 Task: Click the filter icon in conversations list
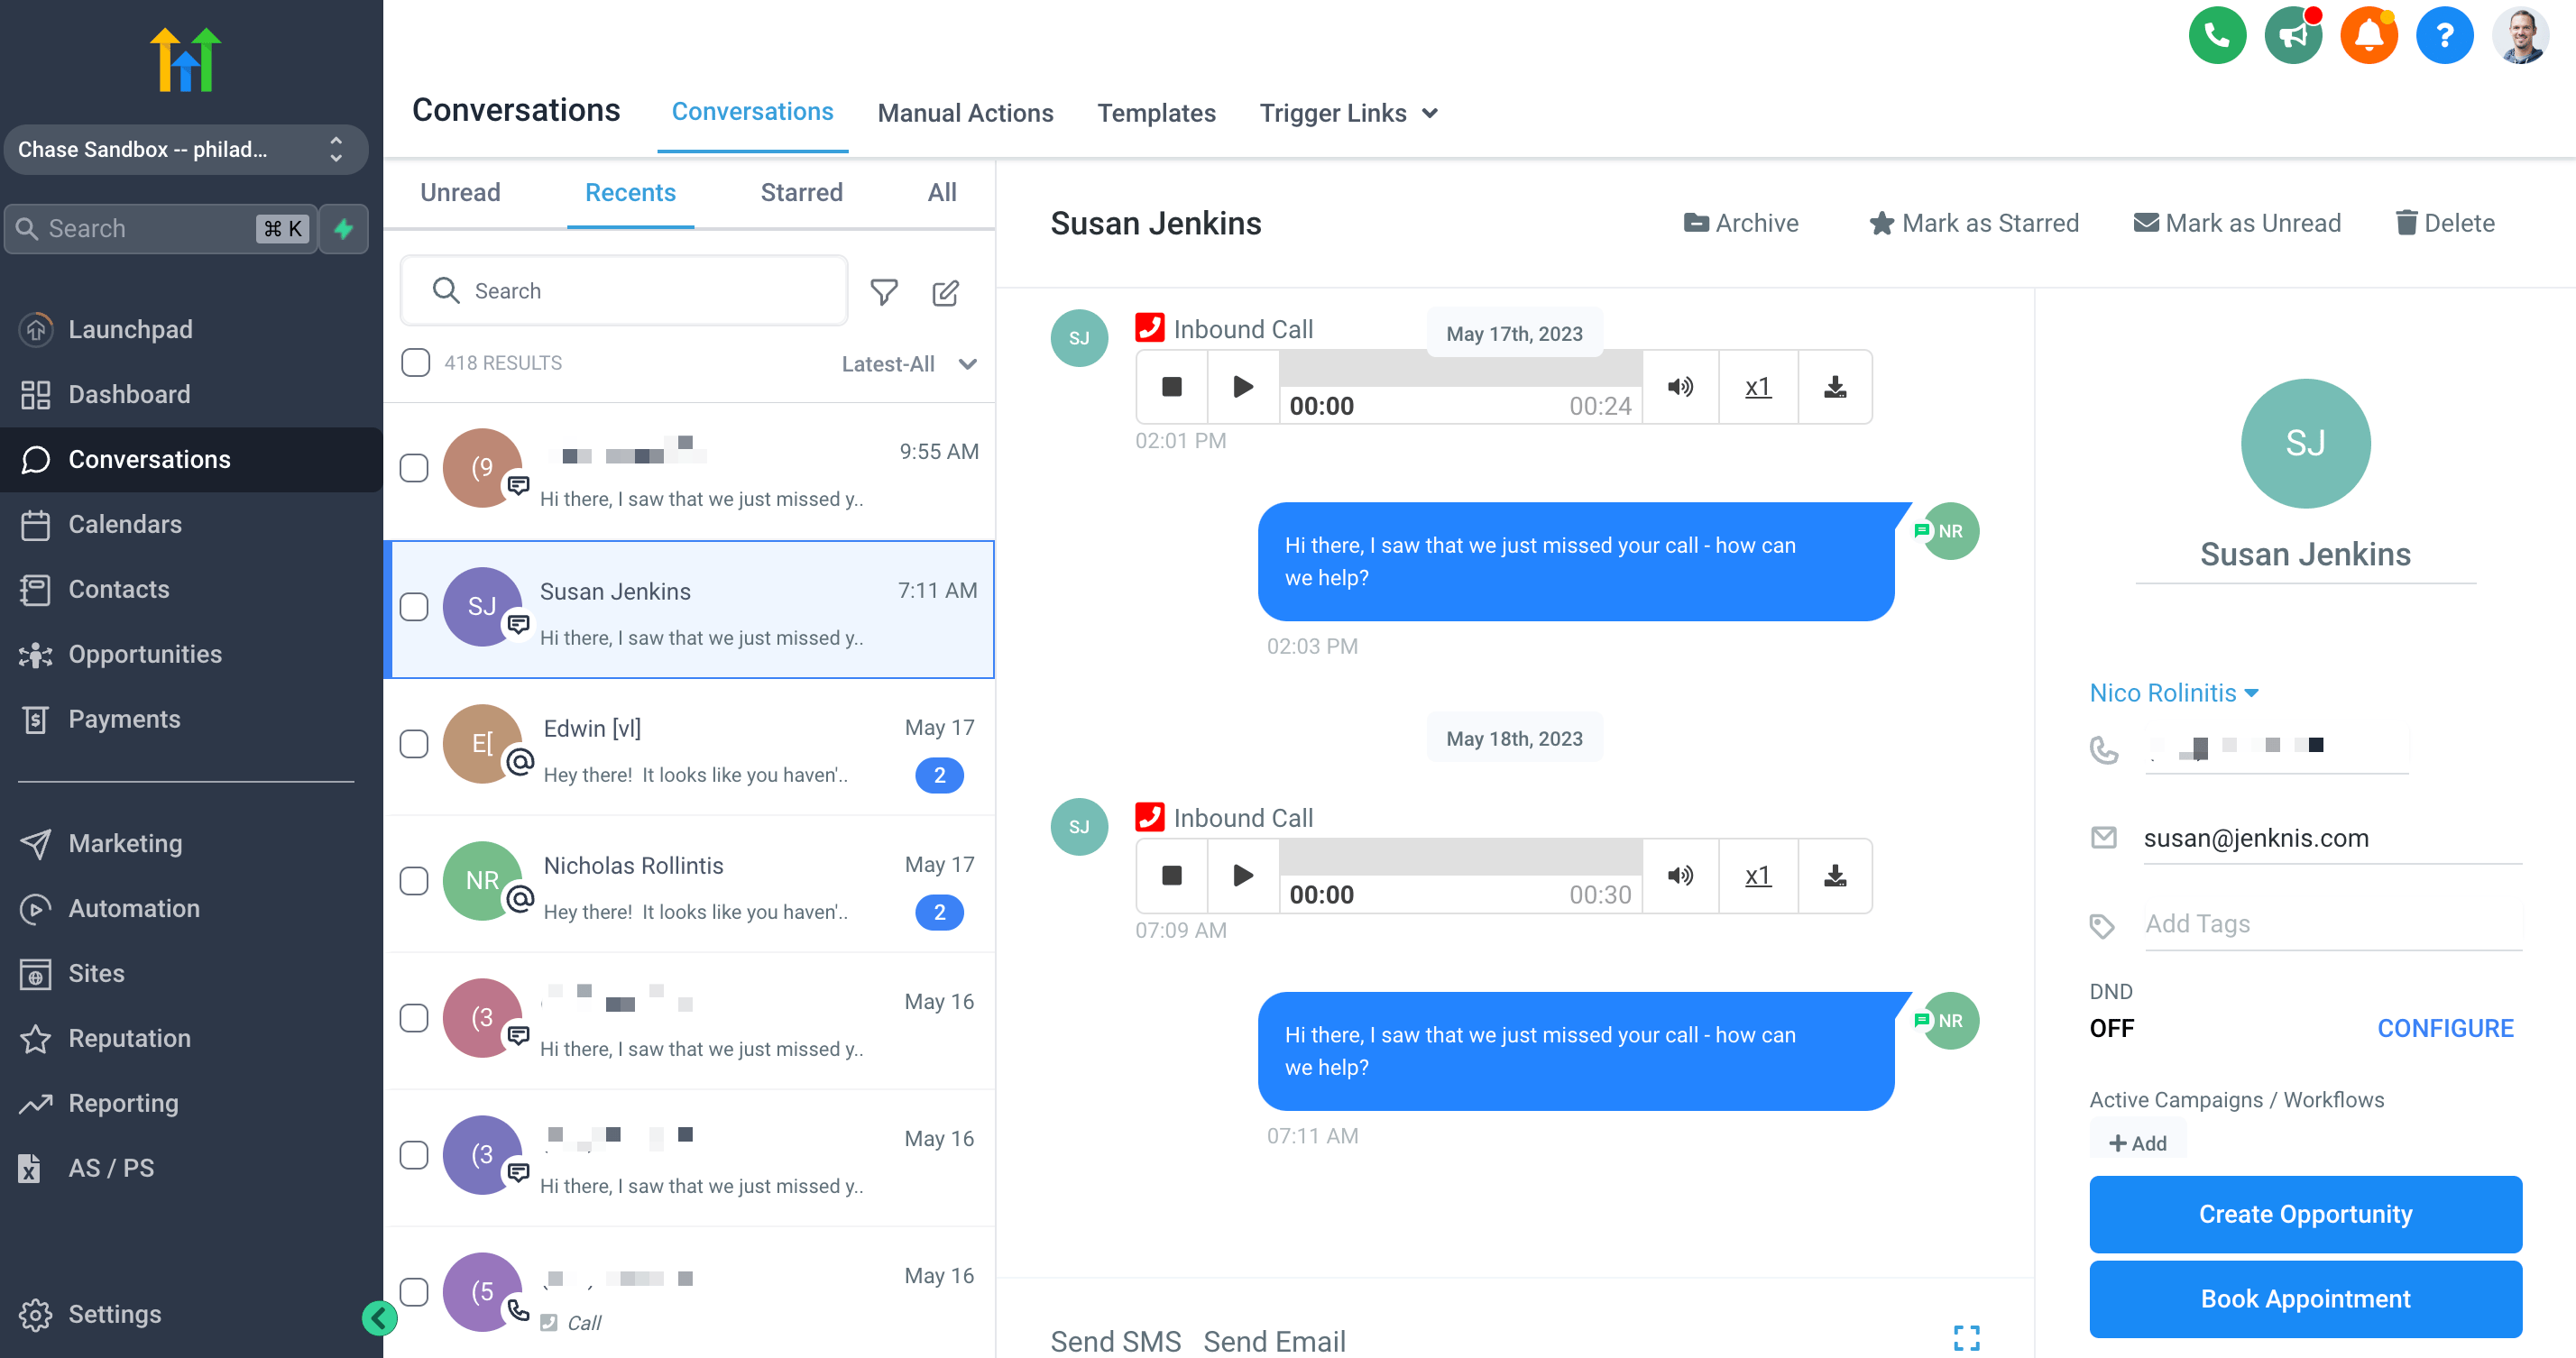[884, 291]
